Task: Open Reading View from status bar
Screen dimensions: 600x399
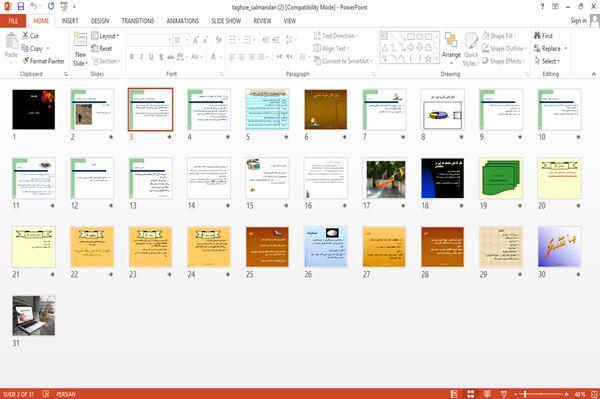Action: click(487, 394)
